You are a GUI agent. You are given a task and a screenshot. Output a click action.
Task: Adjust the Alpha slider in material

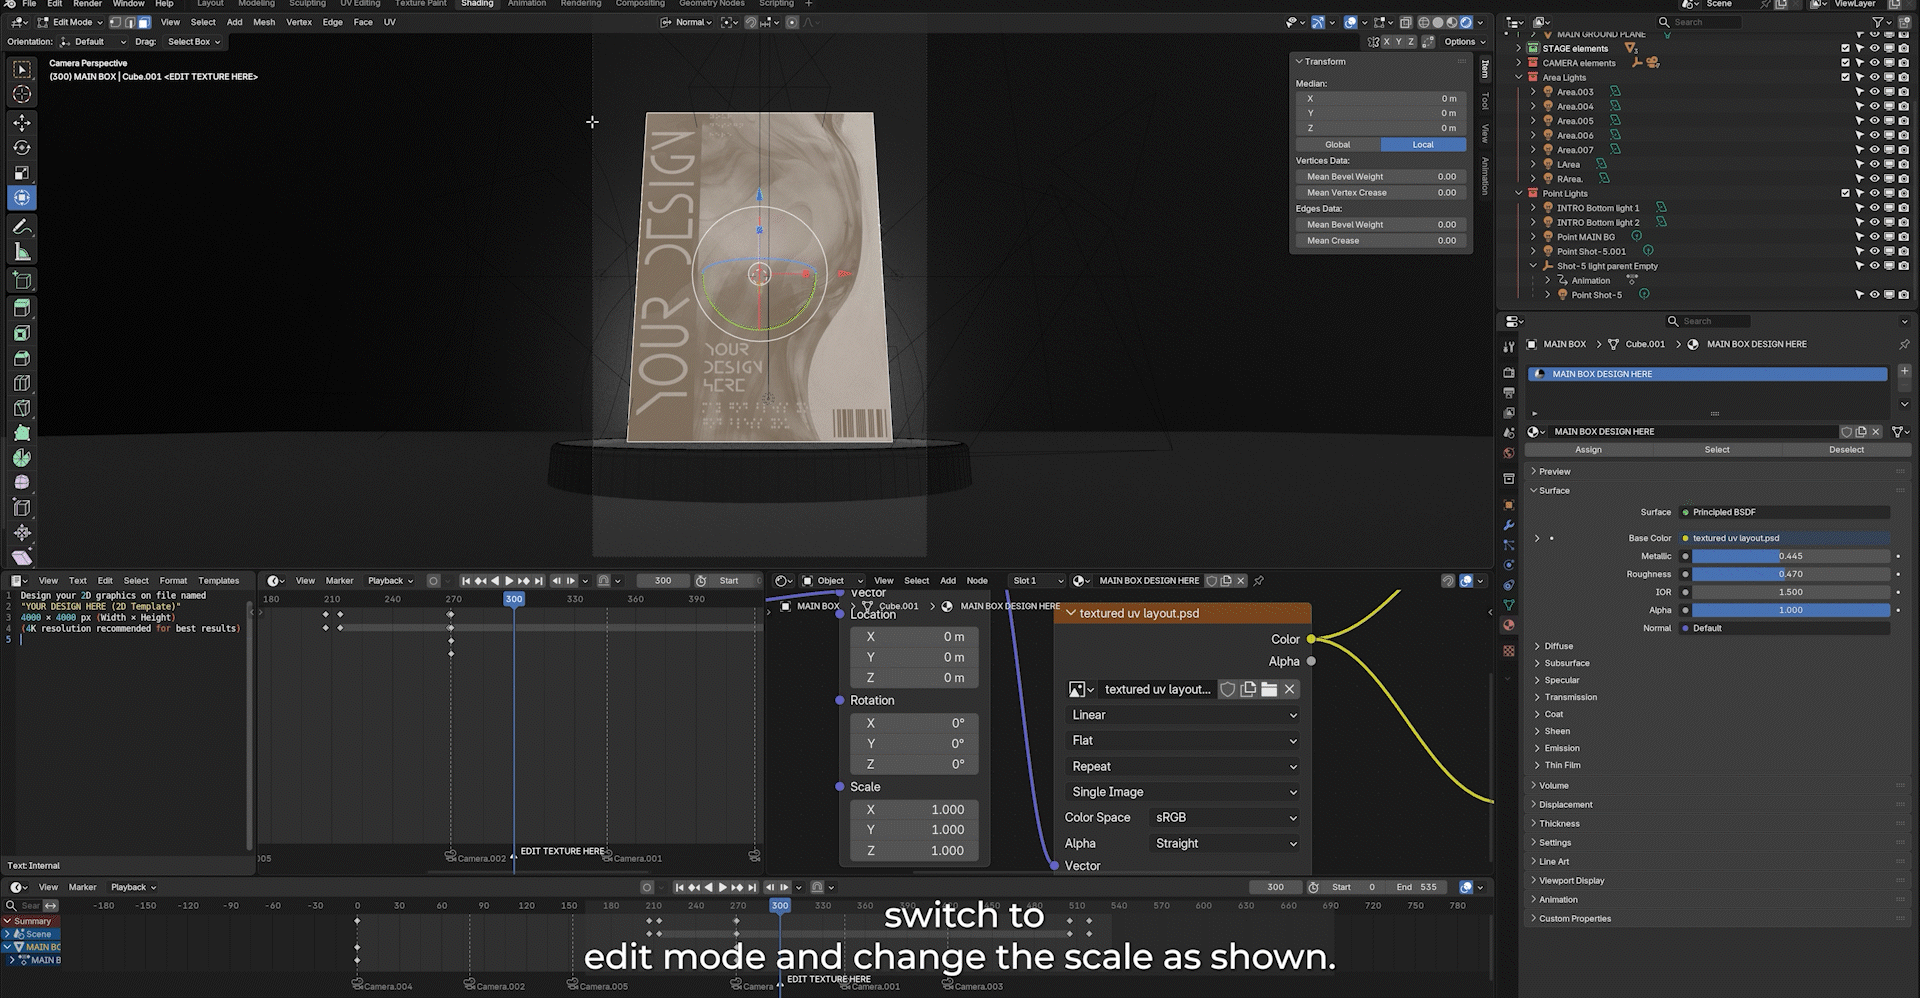tap(1790, 610)
